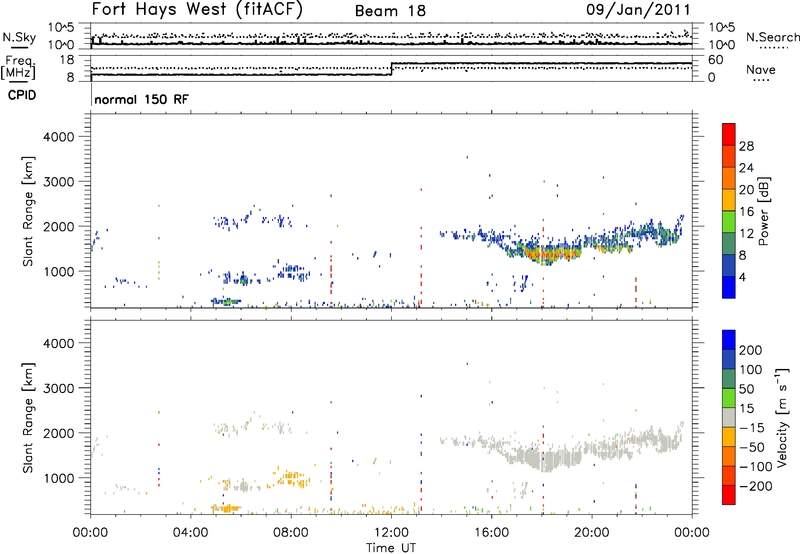Click the gray -15 to 15 Velocity segment
The image size is (800, 554).
pos(729,417)
